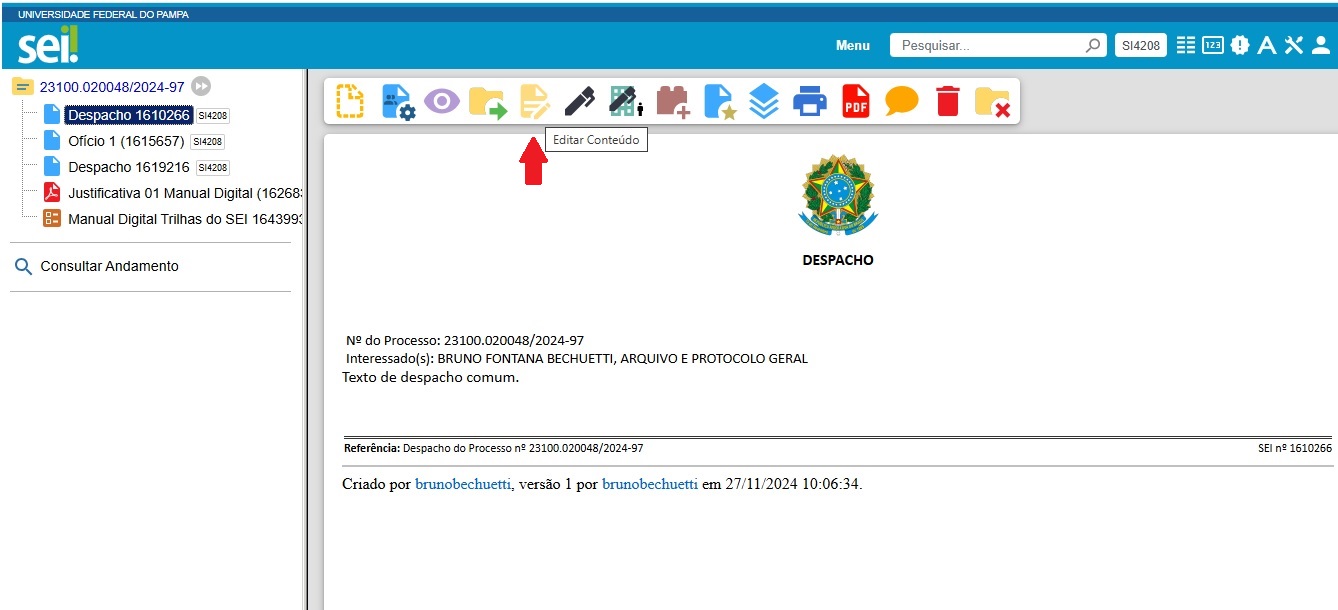The height and width of the screenshot is (610, 1338).
Task: Click the Editar Conteúdo document icon
Action: pos(534,102)
